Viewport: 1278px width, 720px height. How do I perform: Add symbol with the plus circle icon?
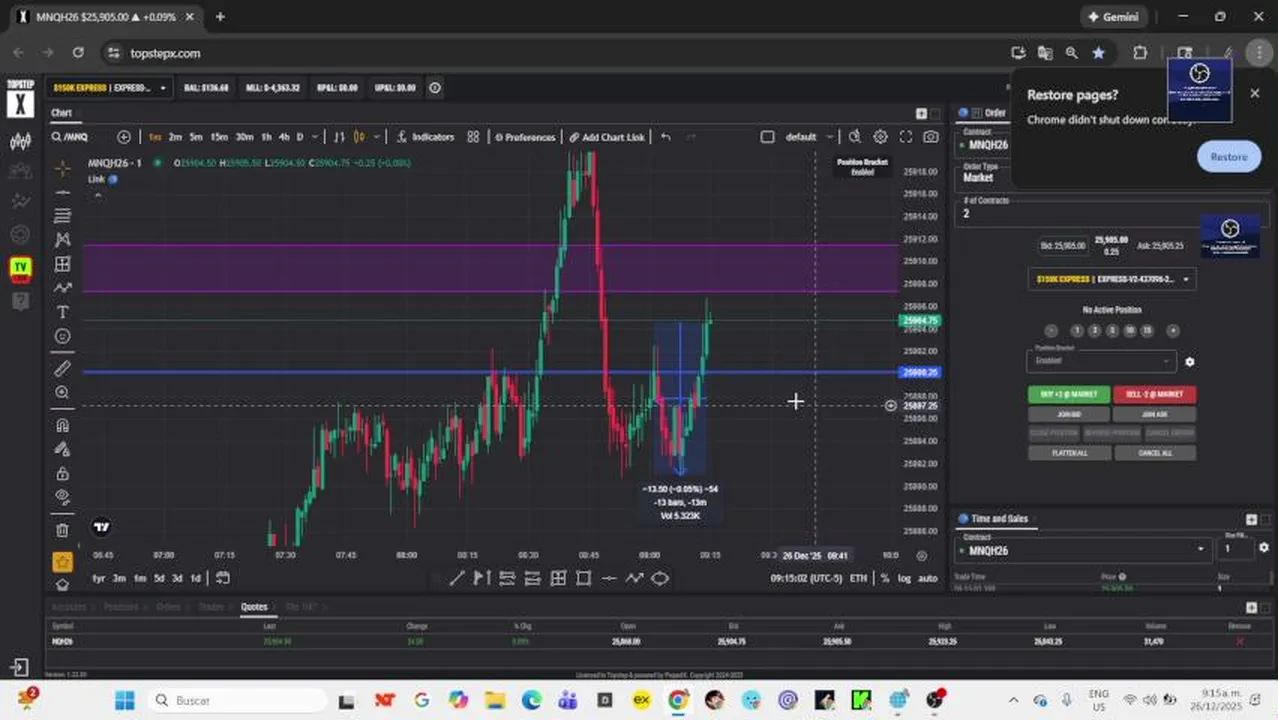coord(124,137)
